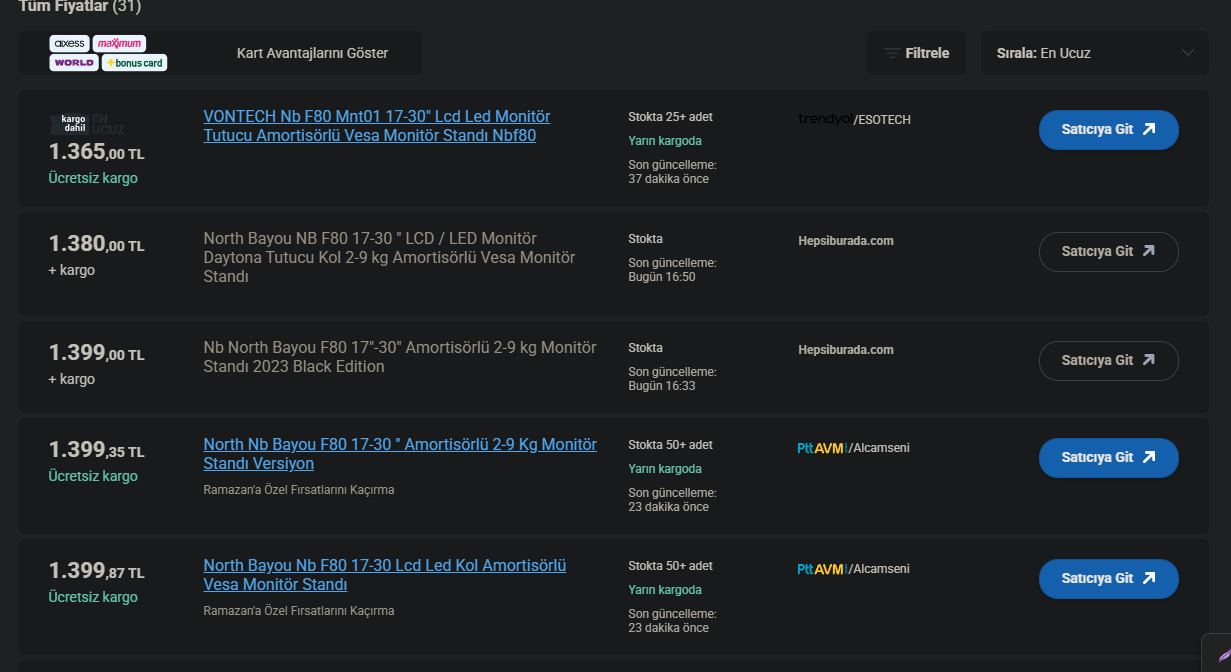The width and height of the screenshot is (1231, 672).
Task: Click PttAVM/Alcamseni seller on 1.399,35 TL row
Action: tap(853, 448)
